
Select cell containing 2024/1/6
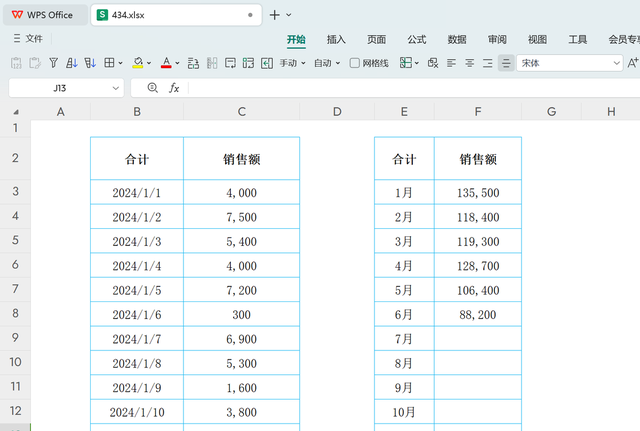(137, 314)
